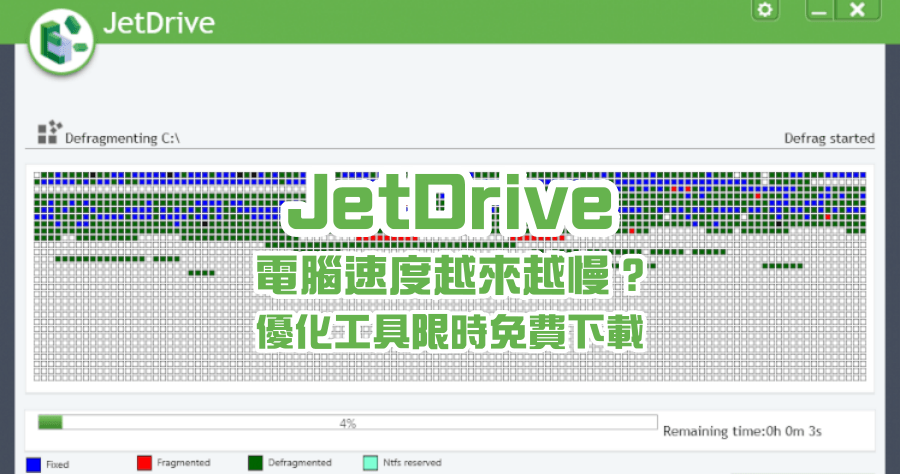
Task: Minimize the JetDrive window
Action: coord(819,10)
